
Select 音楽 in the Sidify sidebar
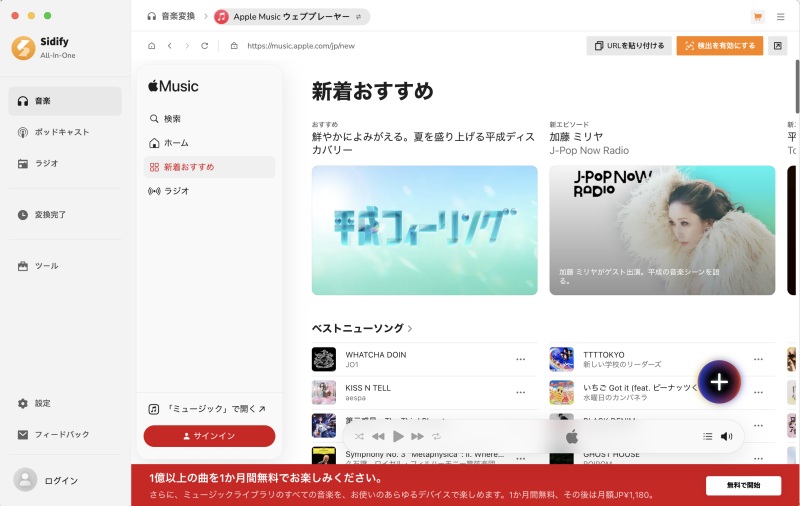65,101
